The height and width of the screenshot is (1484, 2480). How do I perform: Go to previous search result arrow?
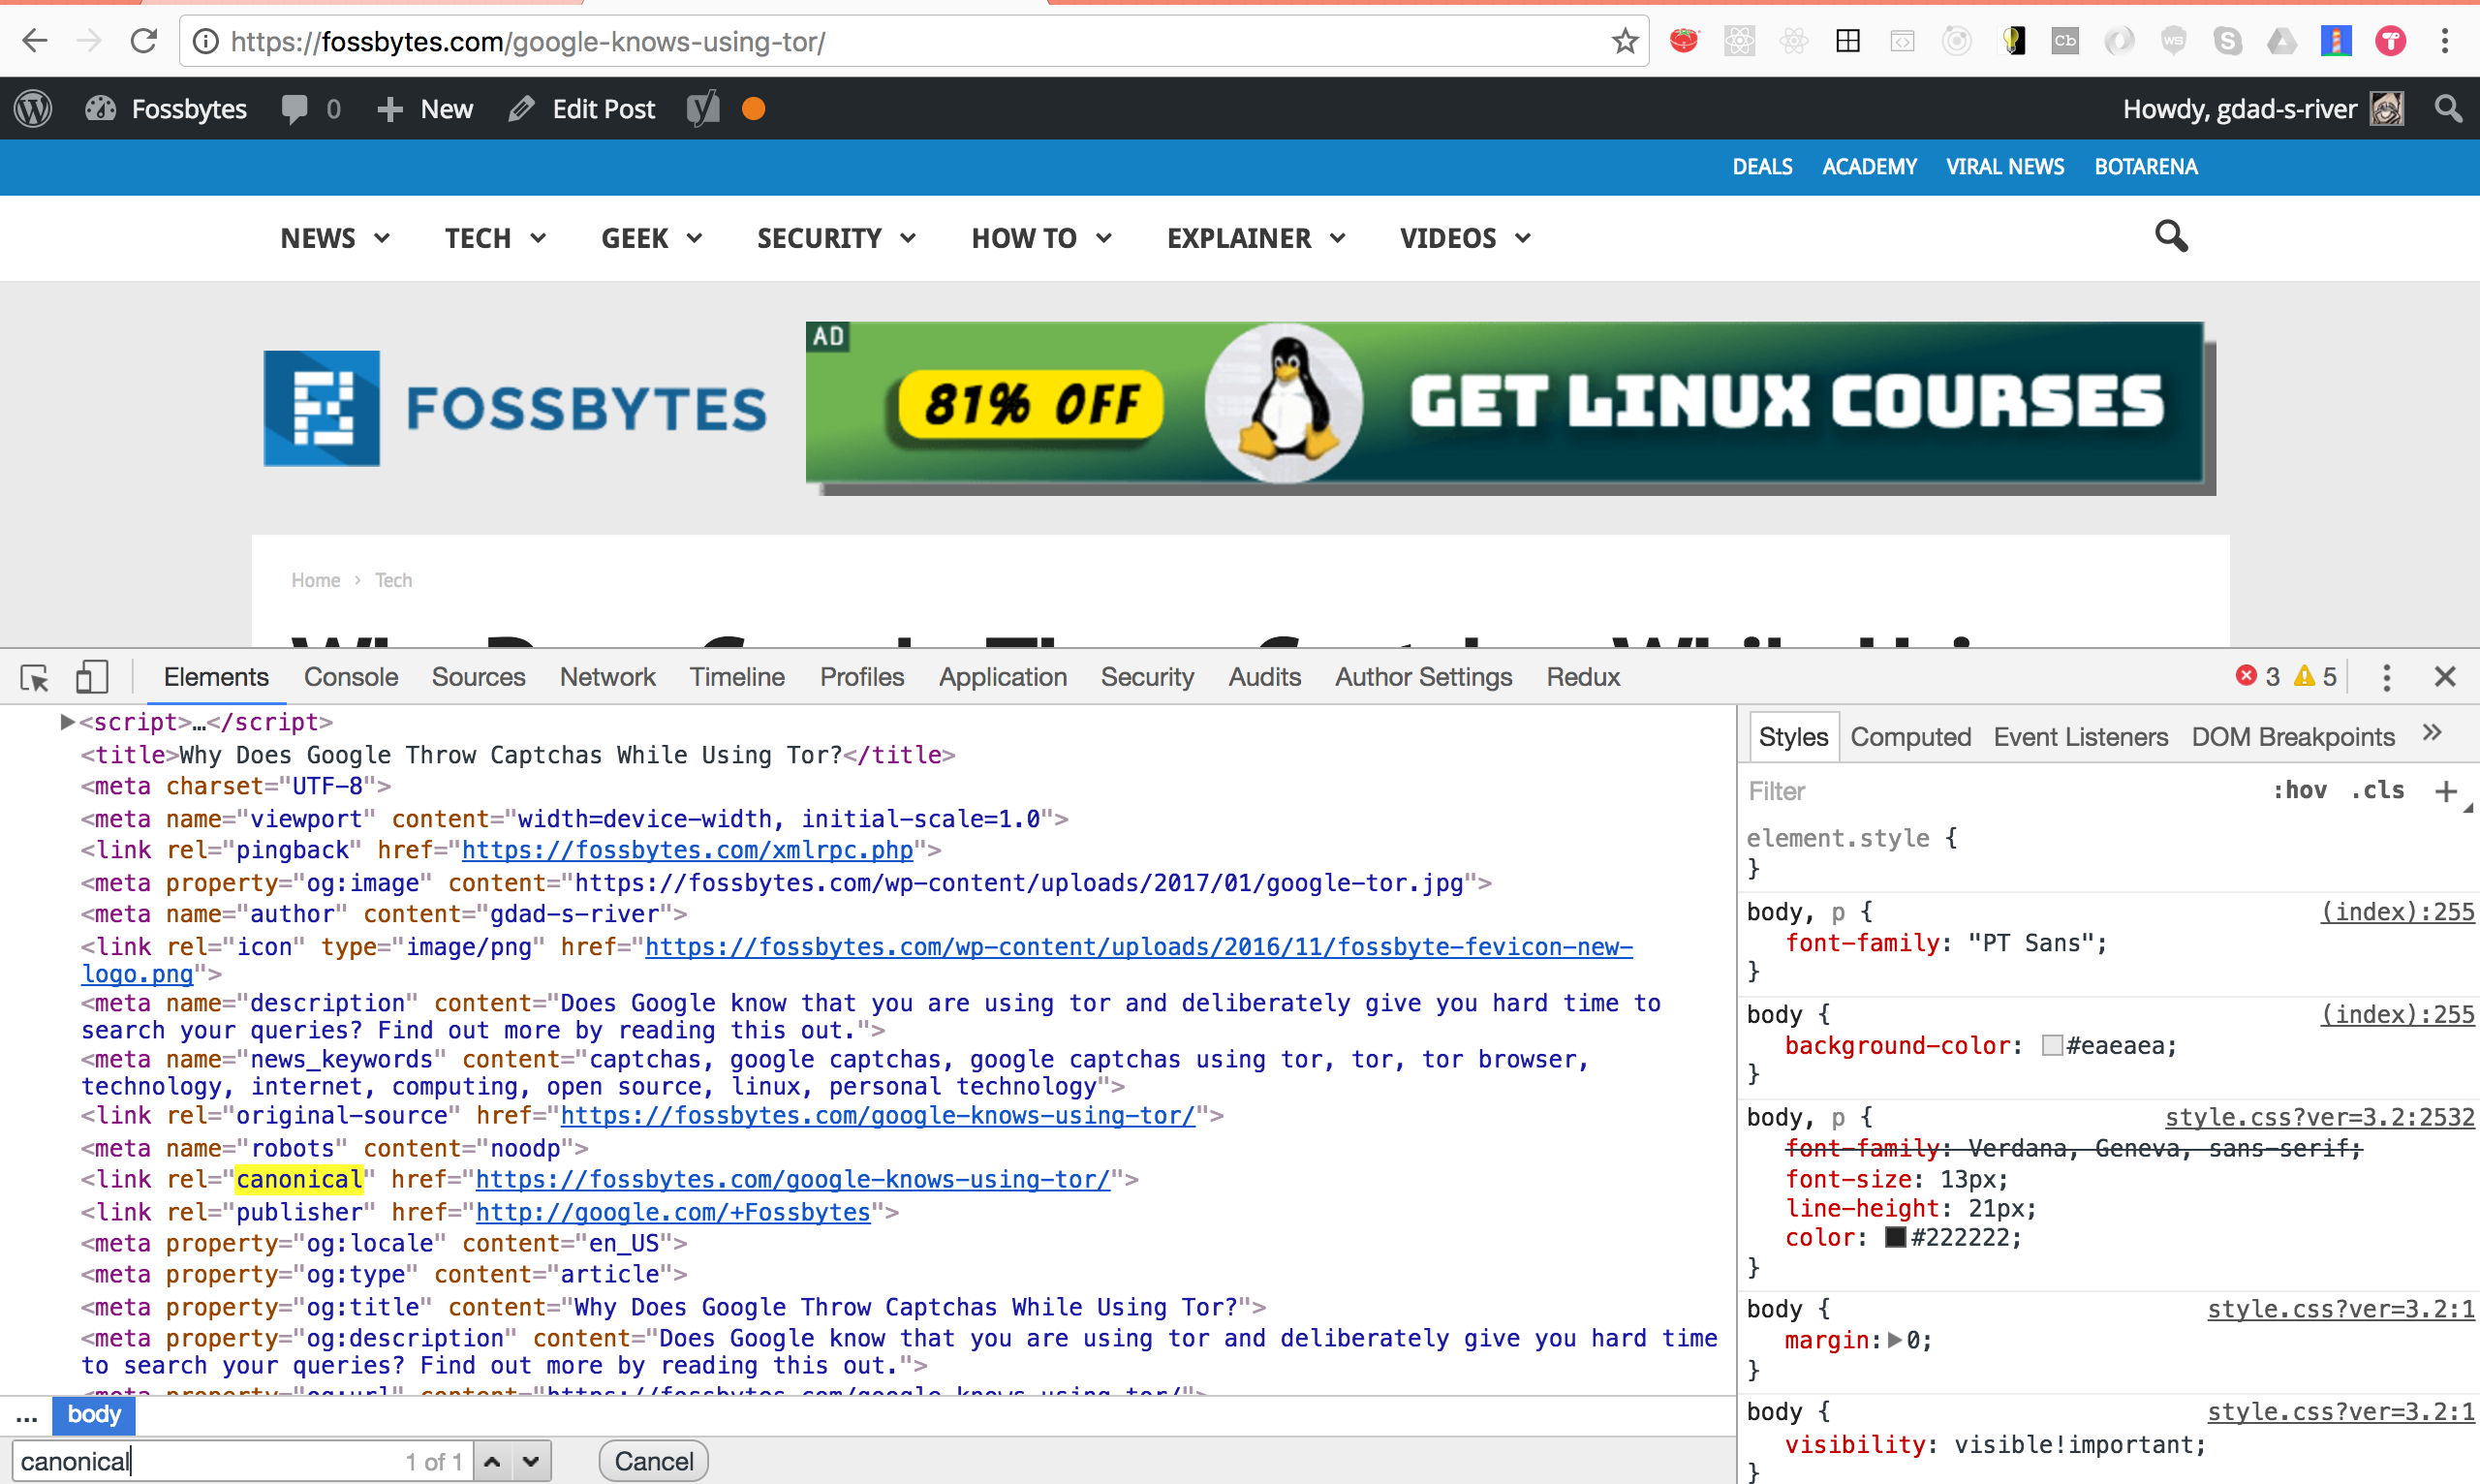pyautogui.click(x=492, y=1462)
